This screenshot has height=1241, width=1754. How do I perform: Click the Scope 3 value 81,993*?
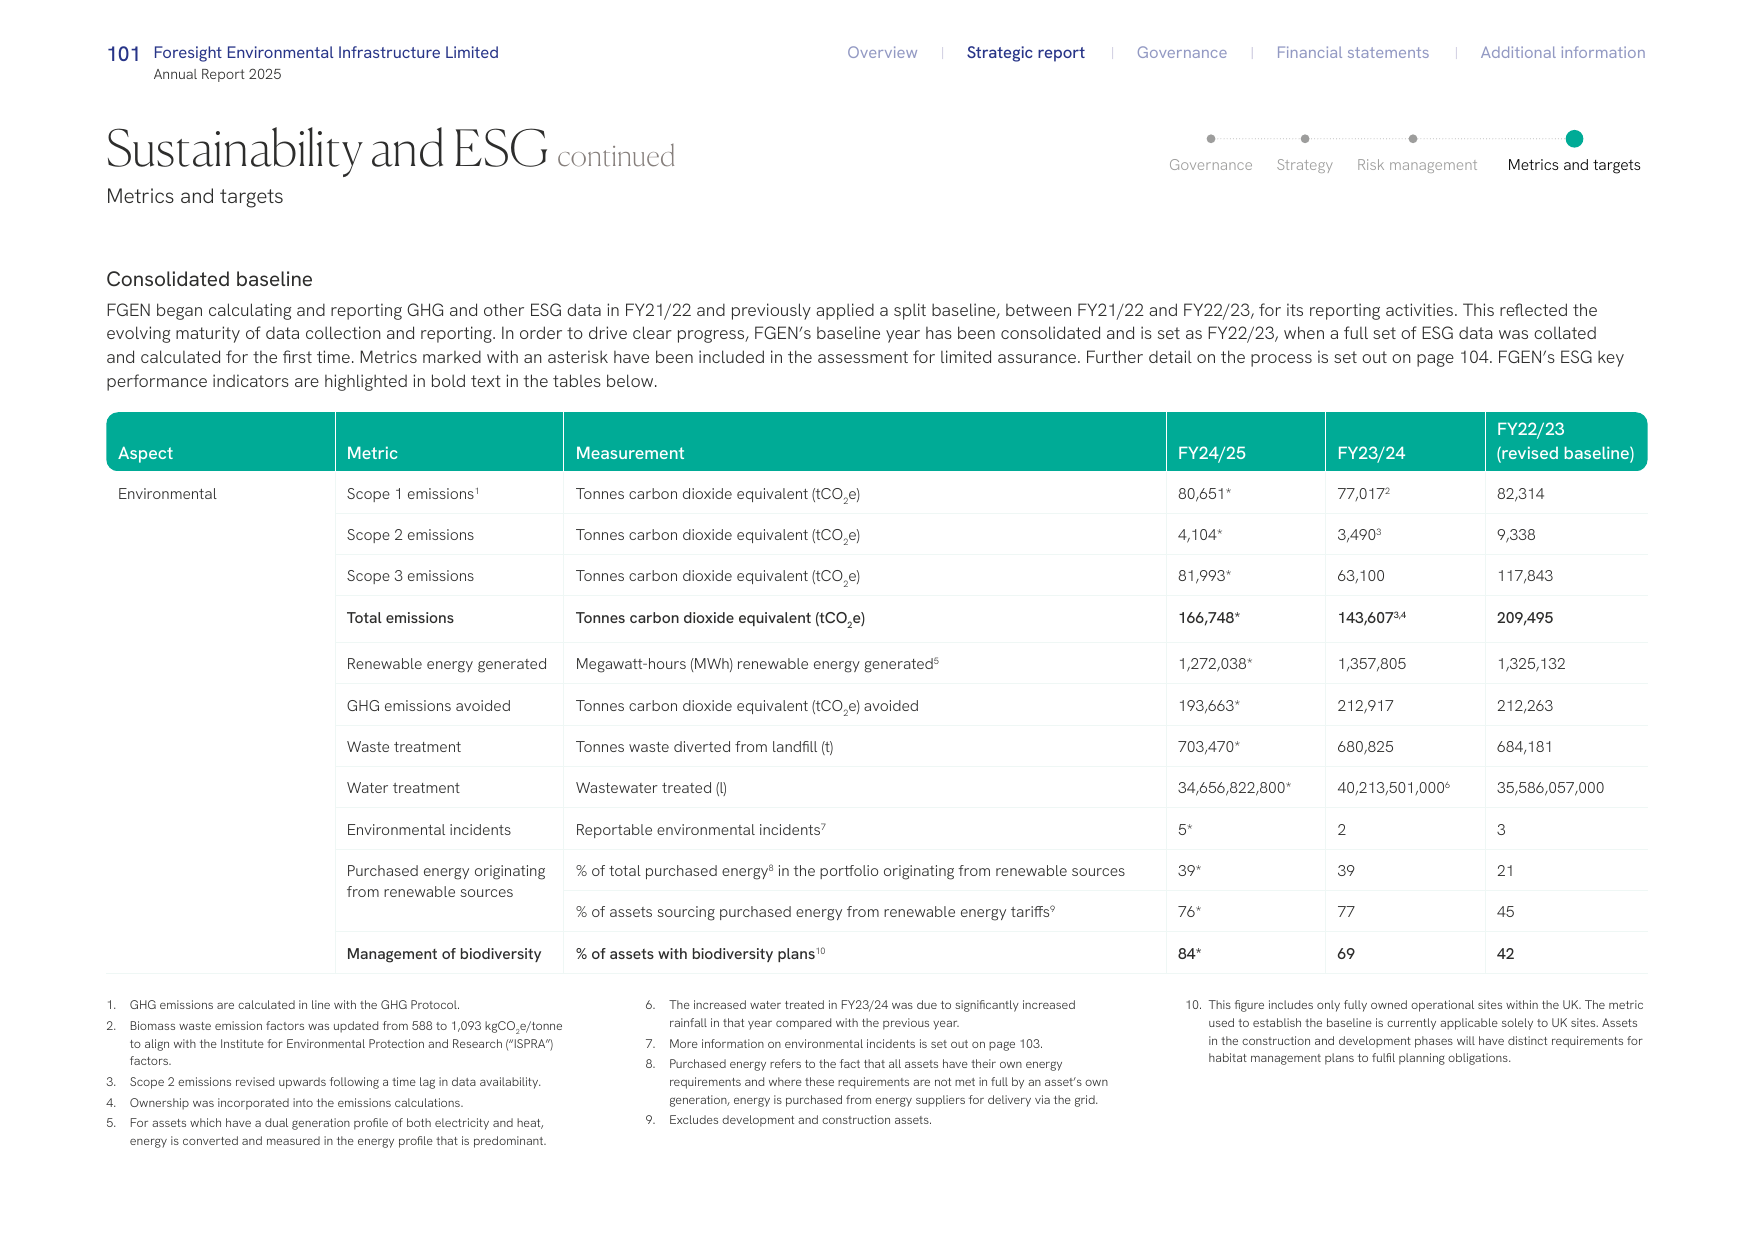[1204, 576]
